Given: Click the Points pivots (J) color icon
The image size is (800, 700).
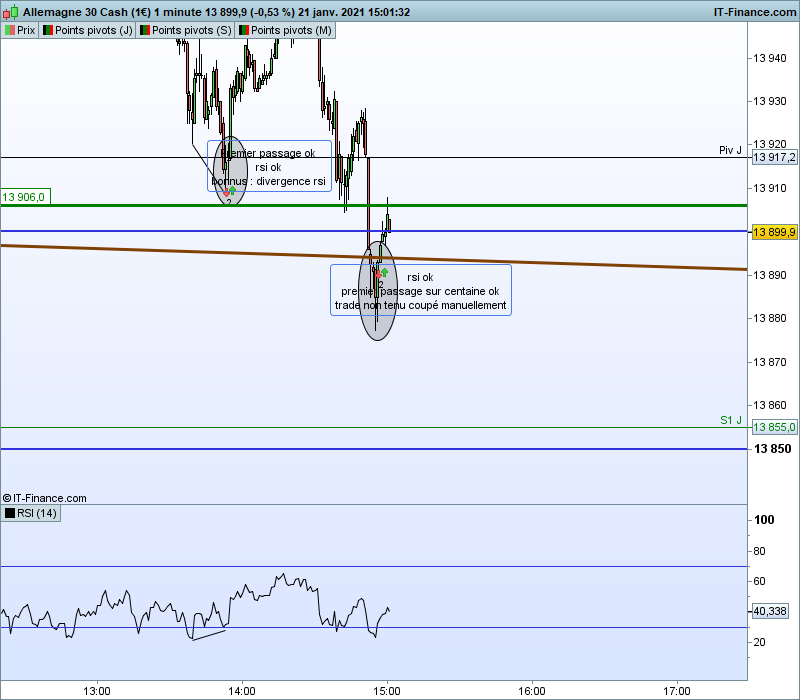Looking at the screenshot, I should point(48,30).
